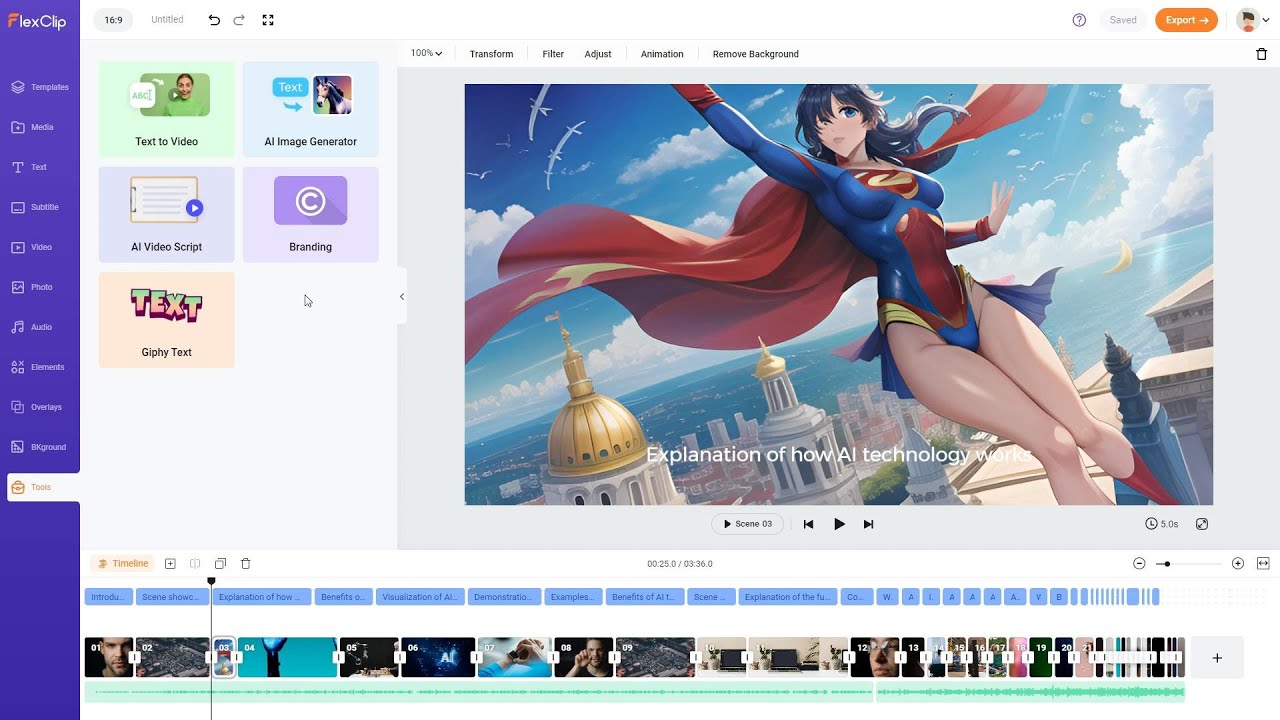This screenshot has width=1280, height=720.
Task: Select the 'Demonstratio...' subtitle clip
Action: pos(504,597)
